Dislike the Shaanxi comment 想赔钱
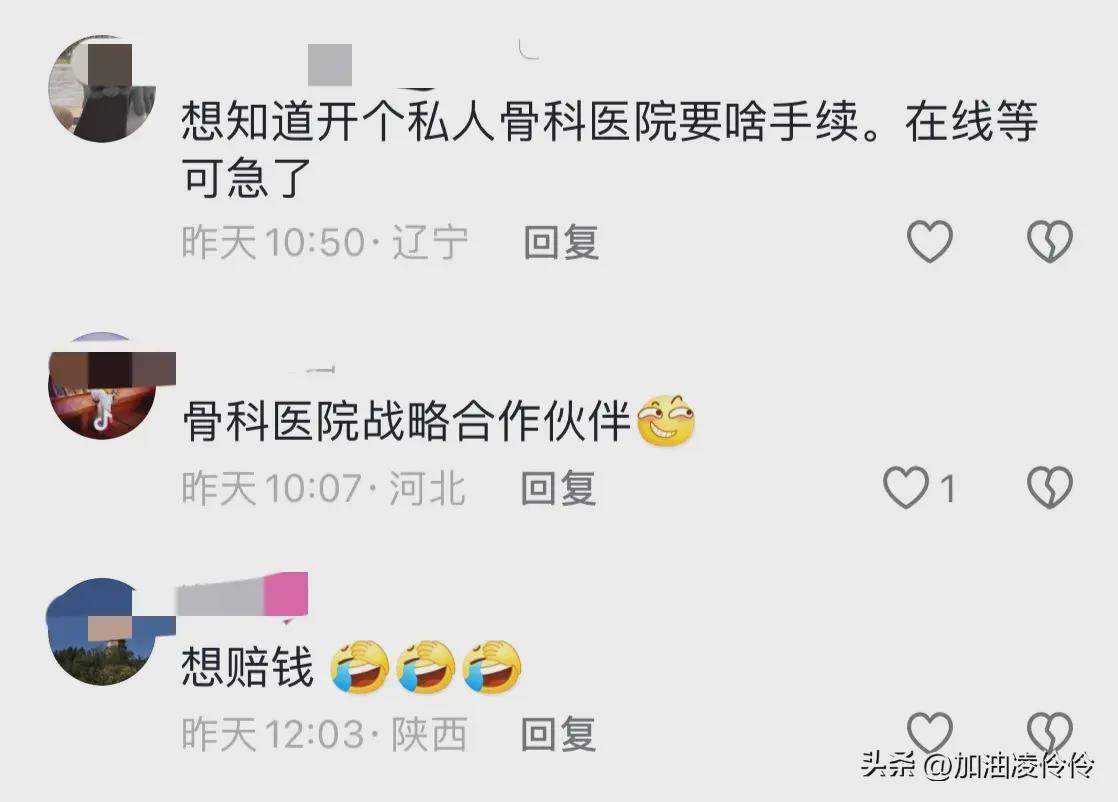The image size is (1118, 802). [x=1050, y=731]
